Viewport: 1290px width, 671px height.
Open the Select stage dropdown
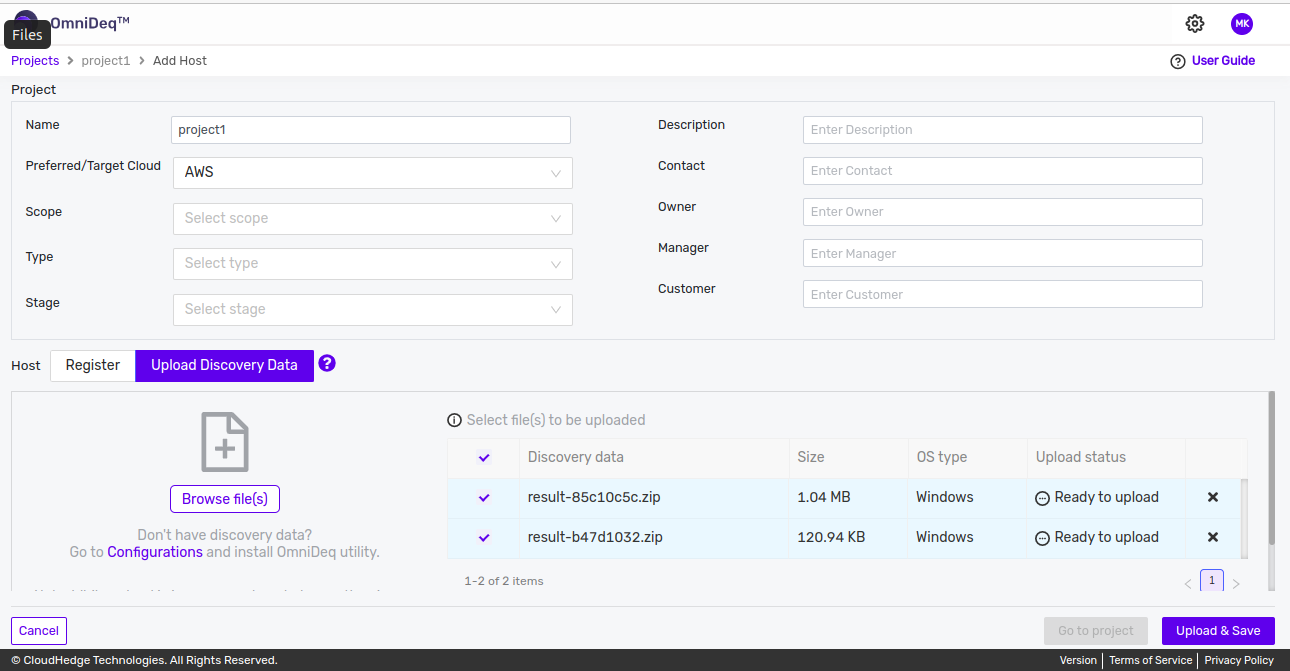click(372, 310)
